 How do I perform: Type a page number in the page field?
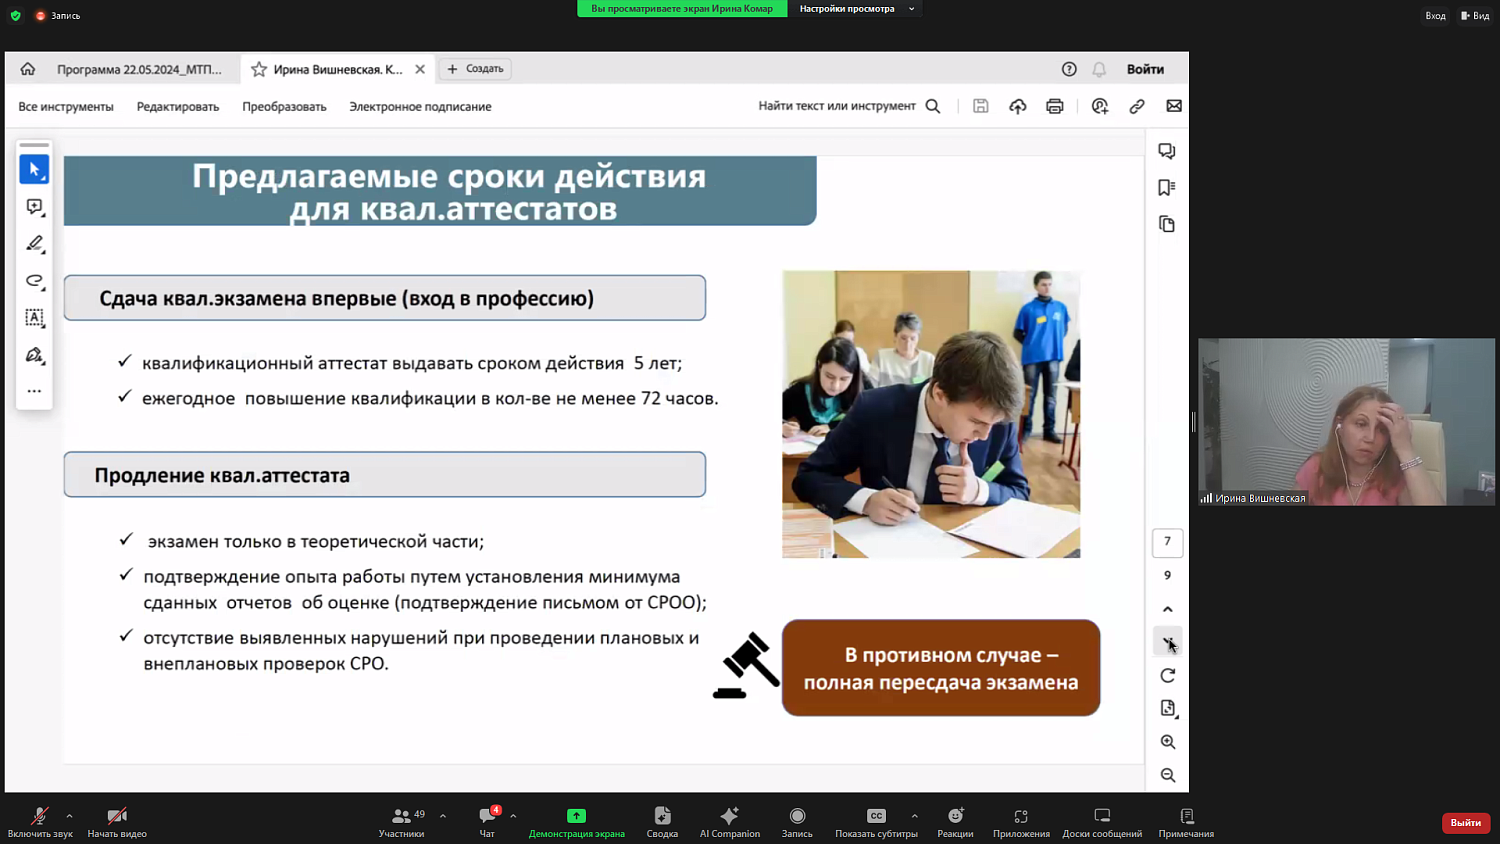[1166, 542]
